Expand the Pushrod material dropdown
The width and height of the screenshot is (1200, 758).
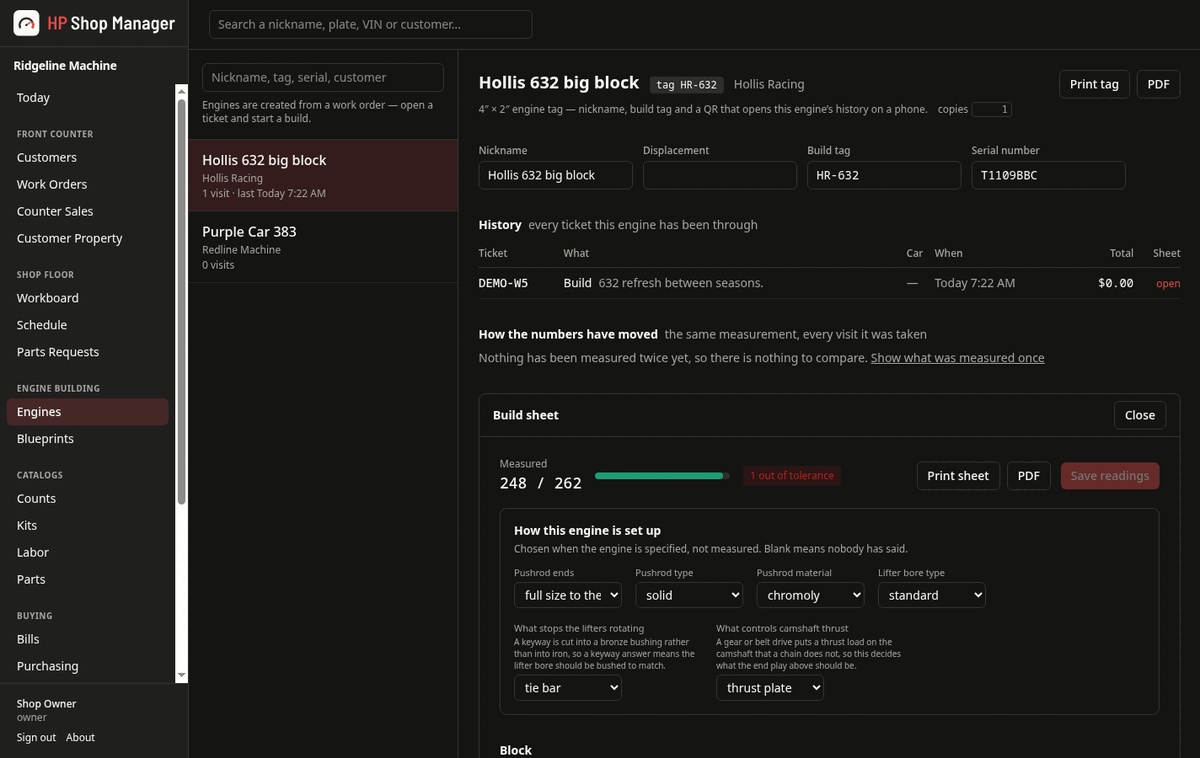pos(810,595)
